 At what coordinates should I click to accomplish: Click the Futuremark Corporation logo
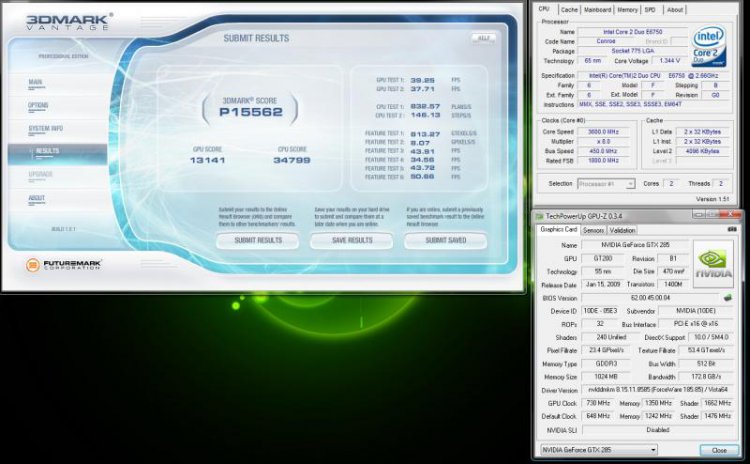[64, 265]
